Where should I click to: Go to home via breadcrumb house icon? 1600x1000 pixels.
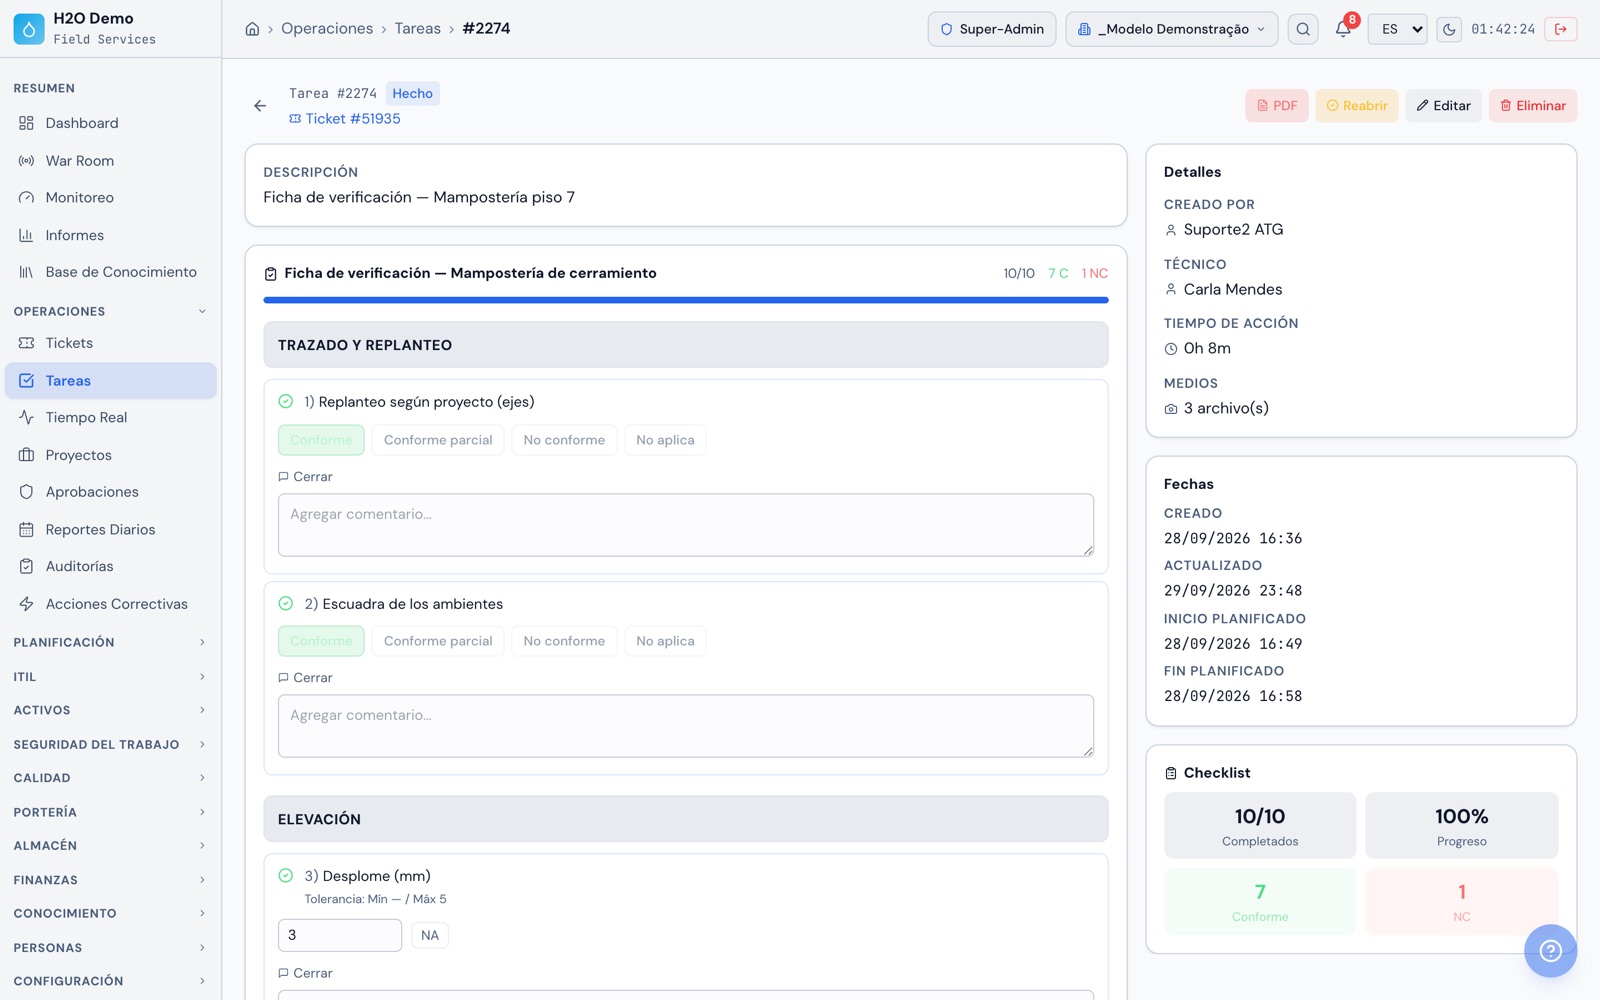tap(252, 29)
